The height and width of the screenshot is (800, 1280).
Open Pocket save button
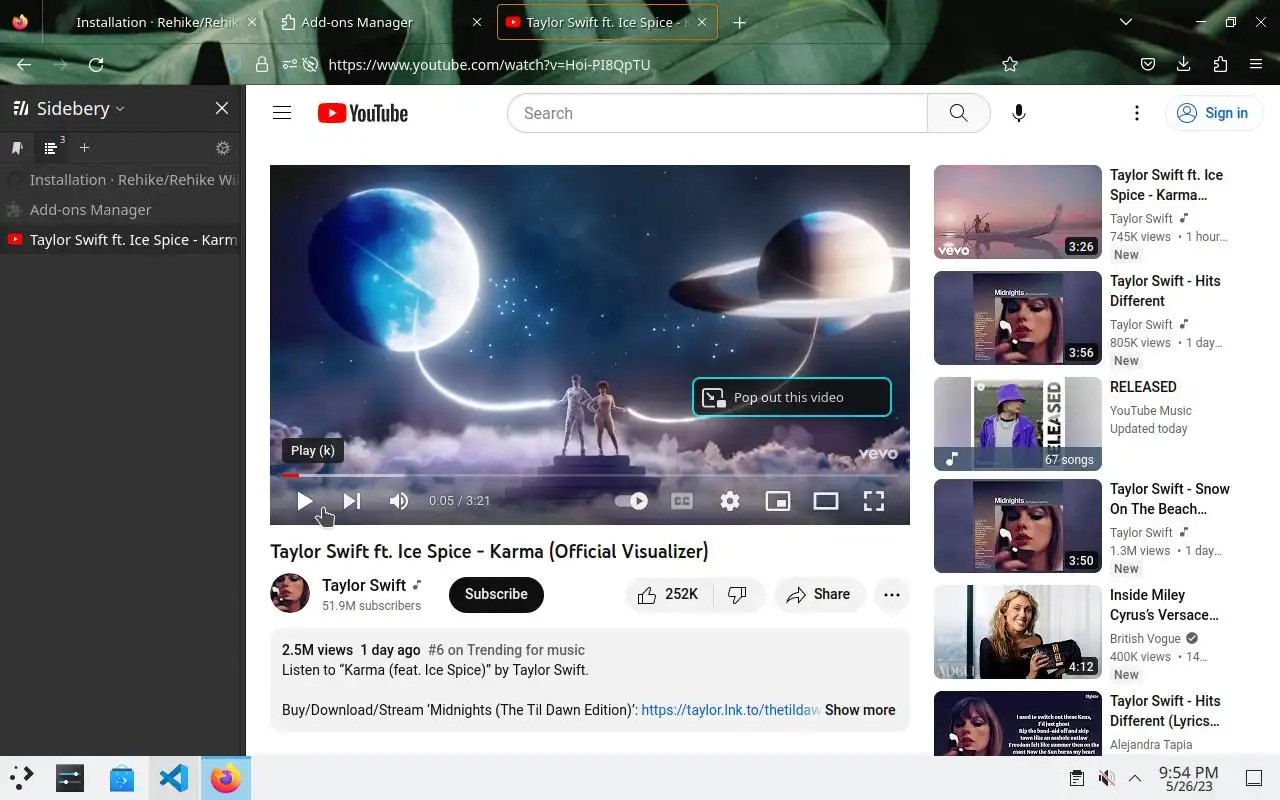coord(1148,64)
